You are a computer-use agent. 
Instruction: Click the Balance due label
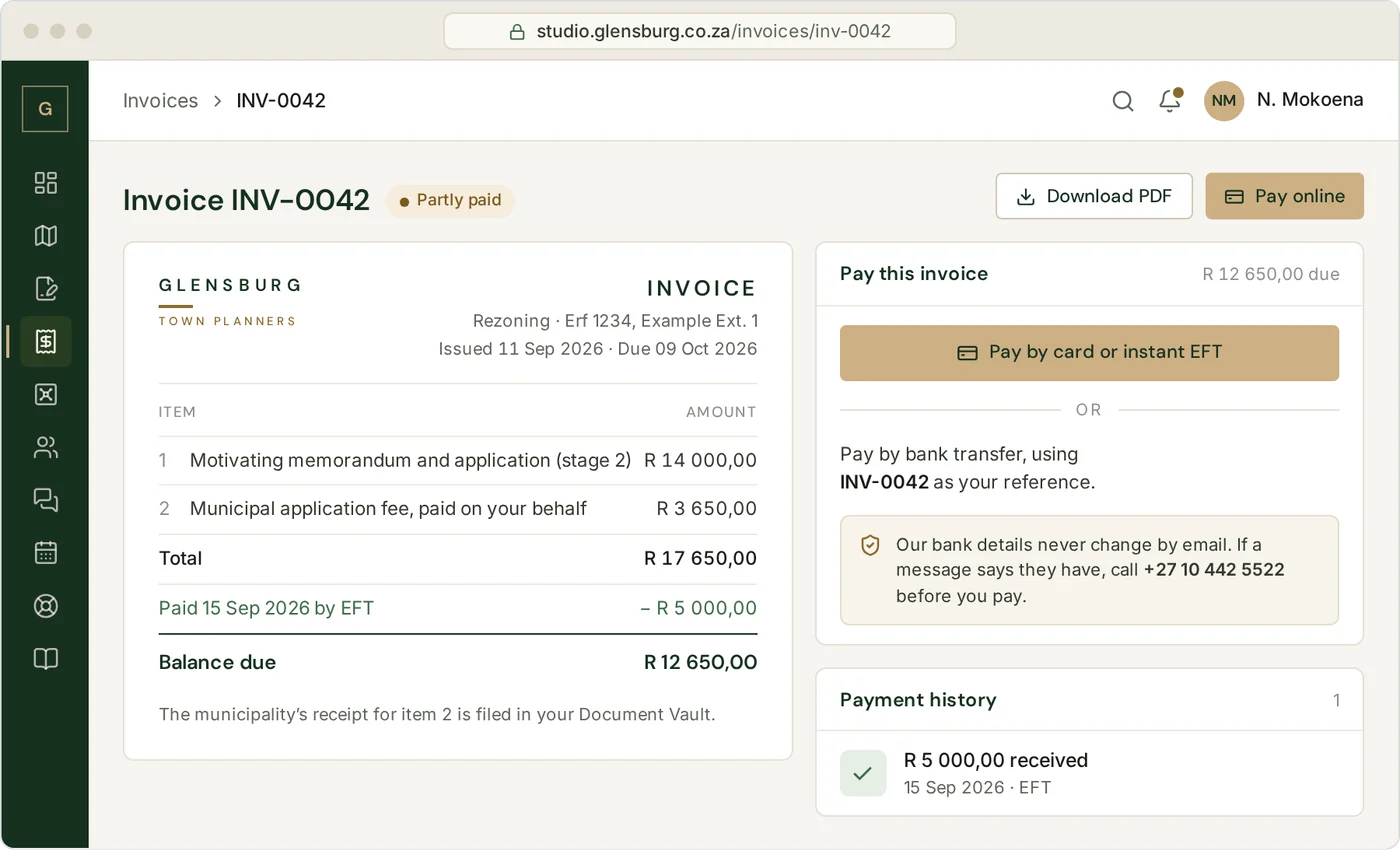(x=217, y=663)
